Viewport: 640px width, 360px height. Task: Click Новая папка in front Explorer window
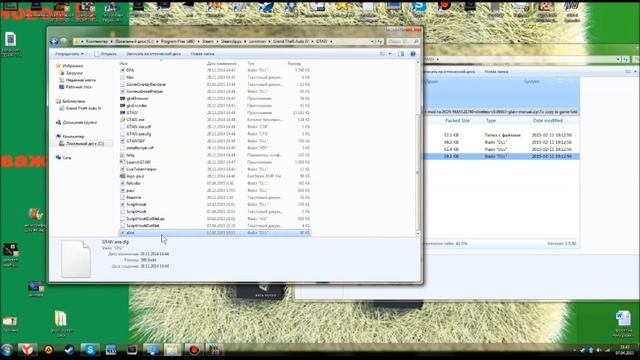[x=202, y=54]
